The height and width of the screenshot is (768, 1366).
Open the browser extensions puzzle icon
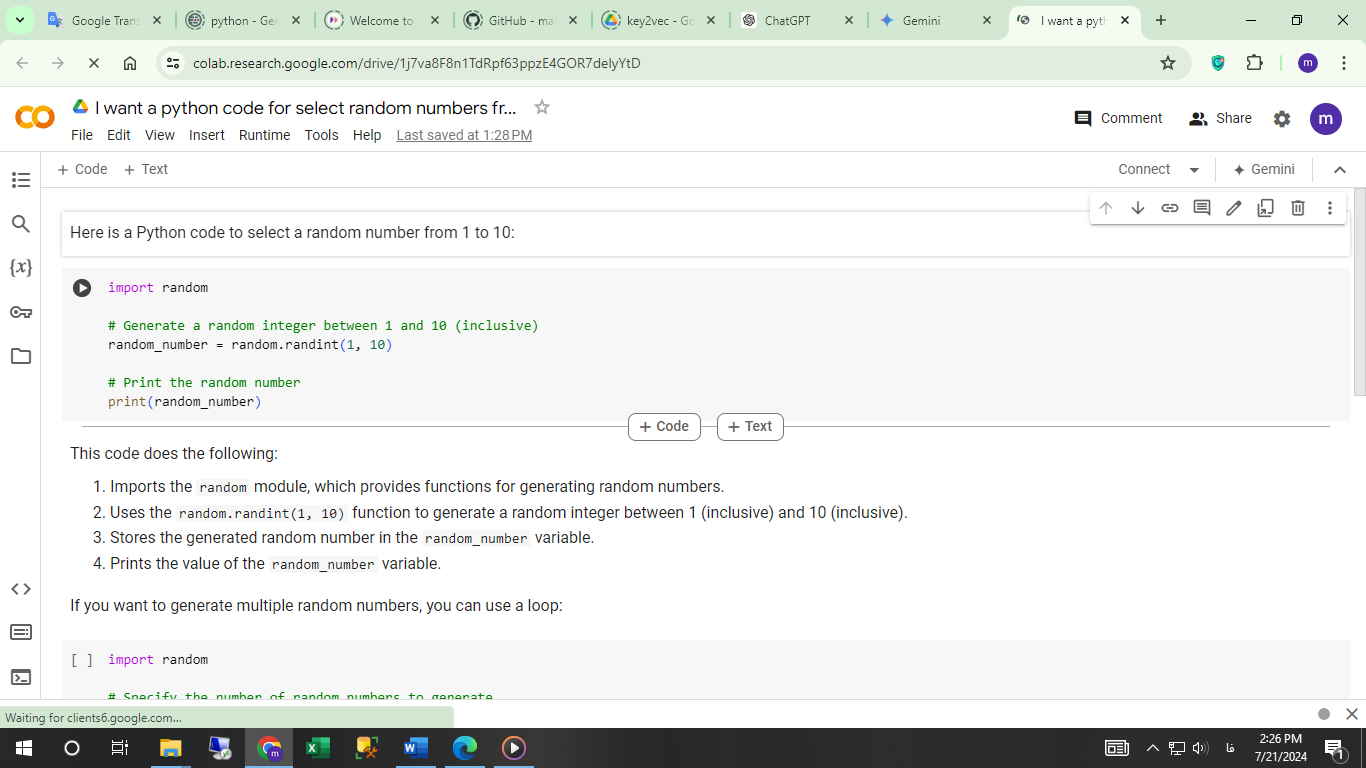(1254, 63)
